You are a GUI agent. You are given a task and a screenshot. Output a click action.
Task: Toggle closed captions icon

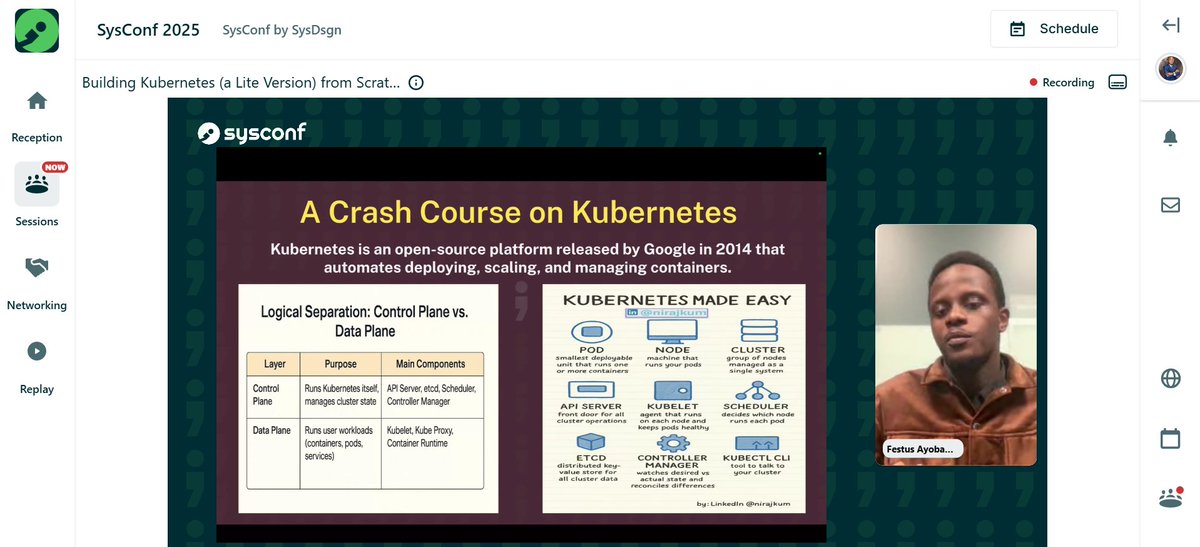click(x=1118, y=82)
